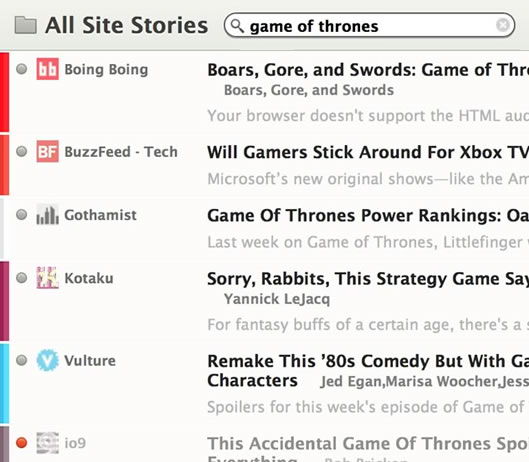Click the Vulture blue badge favicon
The height and width of the screenshot is (462, 529).
[48, 360]
